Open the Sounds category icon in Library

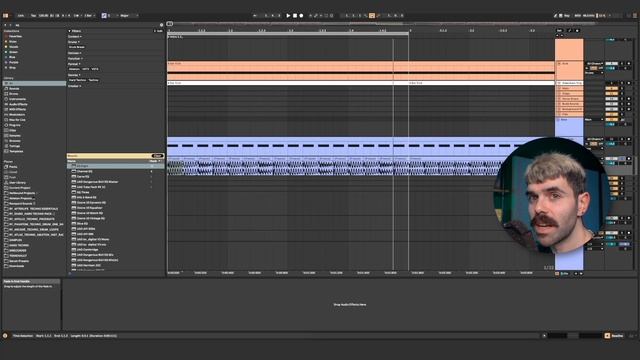click(6, 89)
